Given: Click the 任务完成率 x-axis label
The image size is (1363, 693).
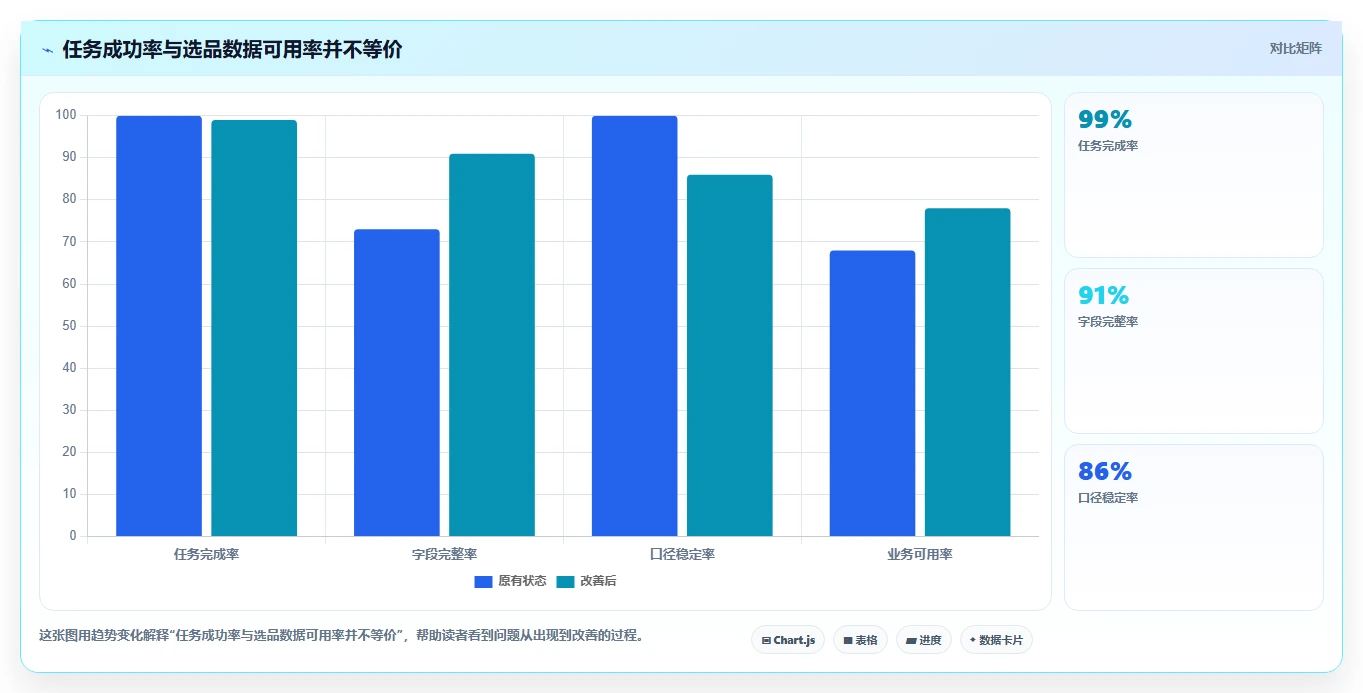Looking at the screenshot, I should tap(206, 554).
